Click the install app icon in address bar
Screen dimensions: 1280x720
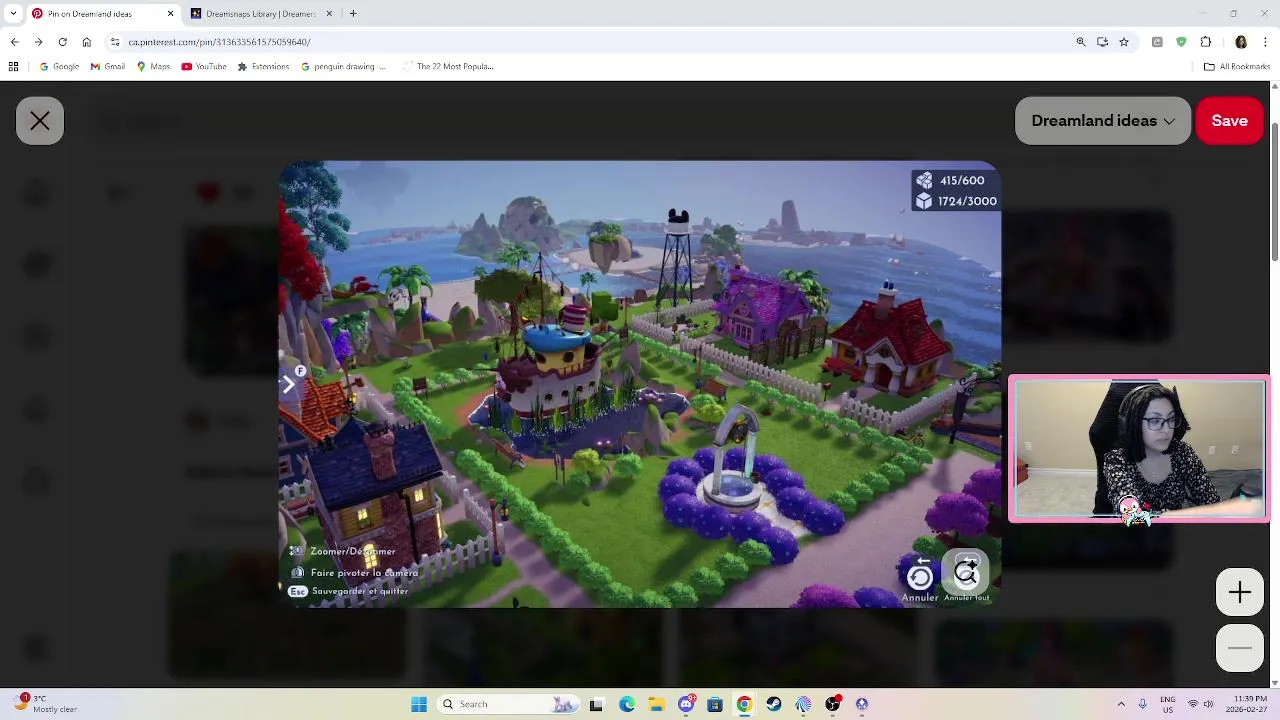click(x=1102, y=42)
